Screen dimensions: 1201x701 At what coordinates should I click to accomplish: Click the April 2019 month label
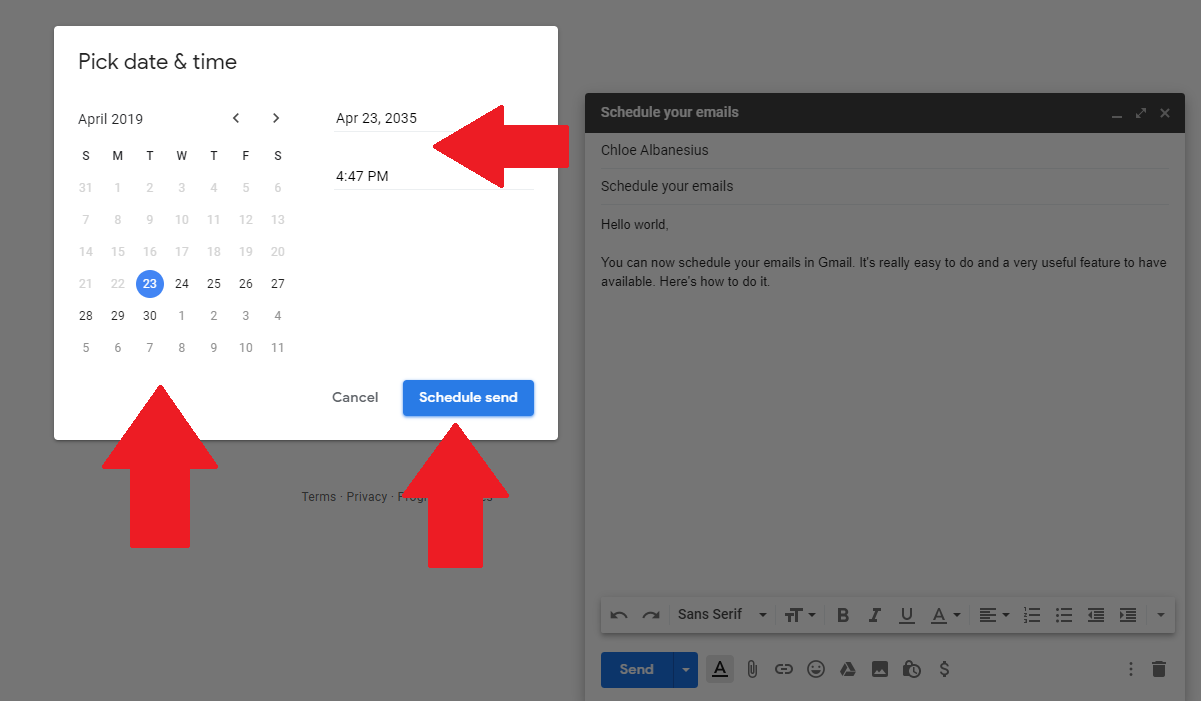(111, 119)
